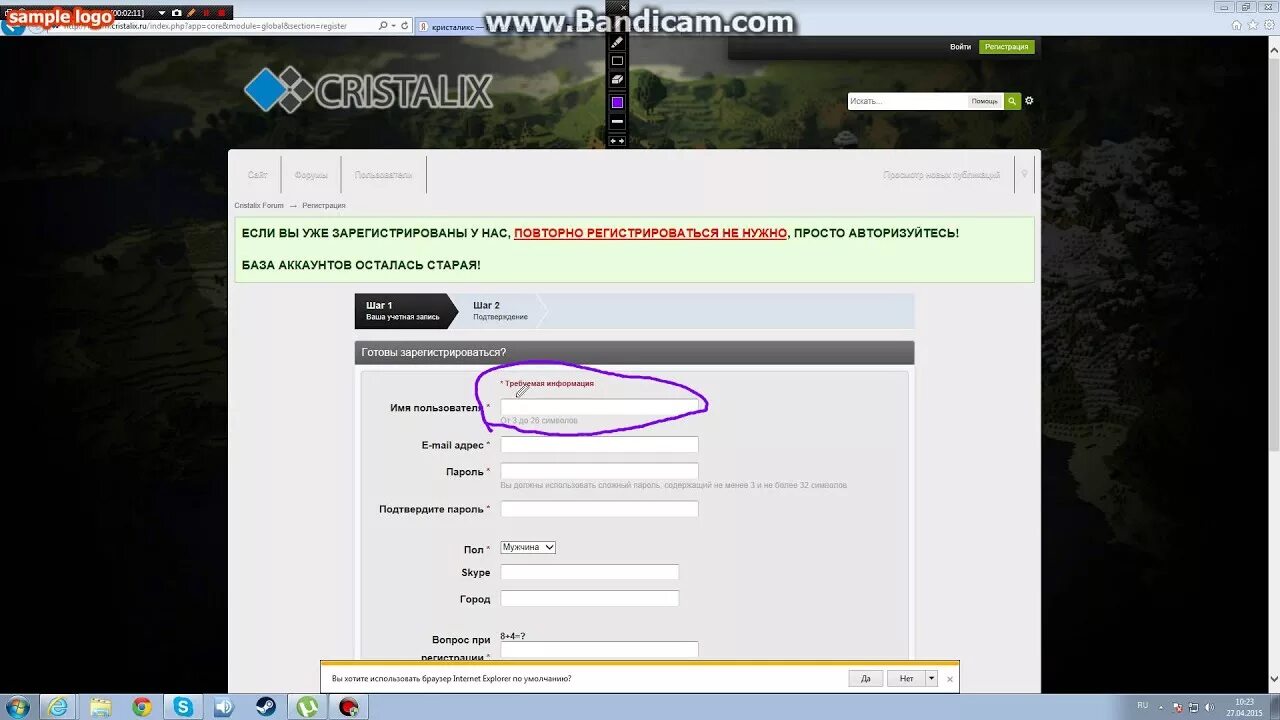Click the Пароль input field

pyautogui.click(x=599, y=471)
